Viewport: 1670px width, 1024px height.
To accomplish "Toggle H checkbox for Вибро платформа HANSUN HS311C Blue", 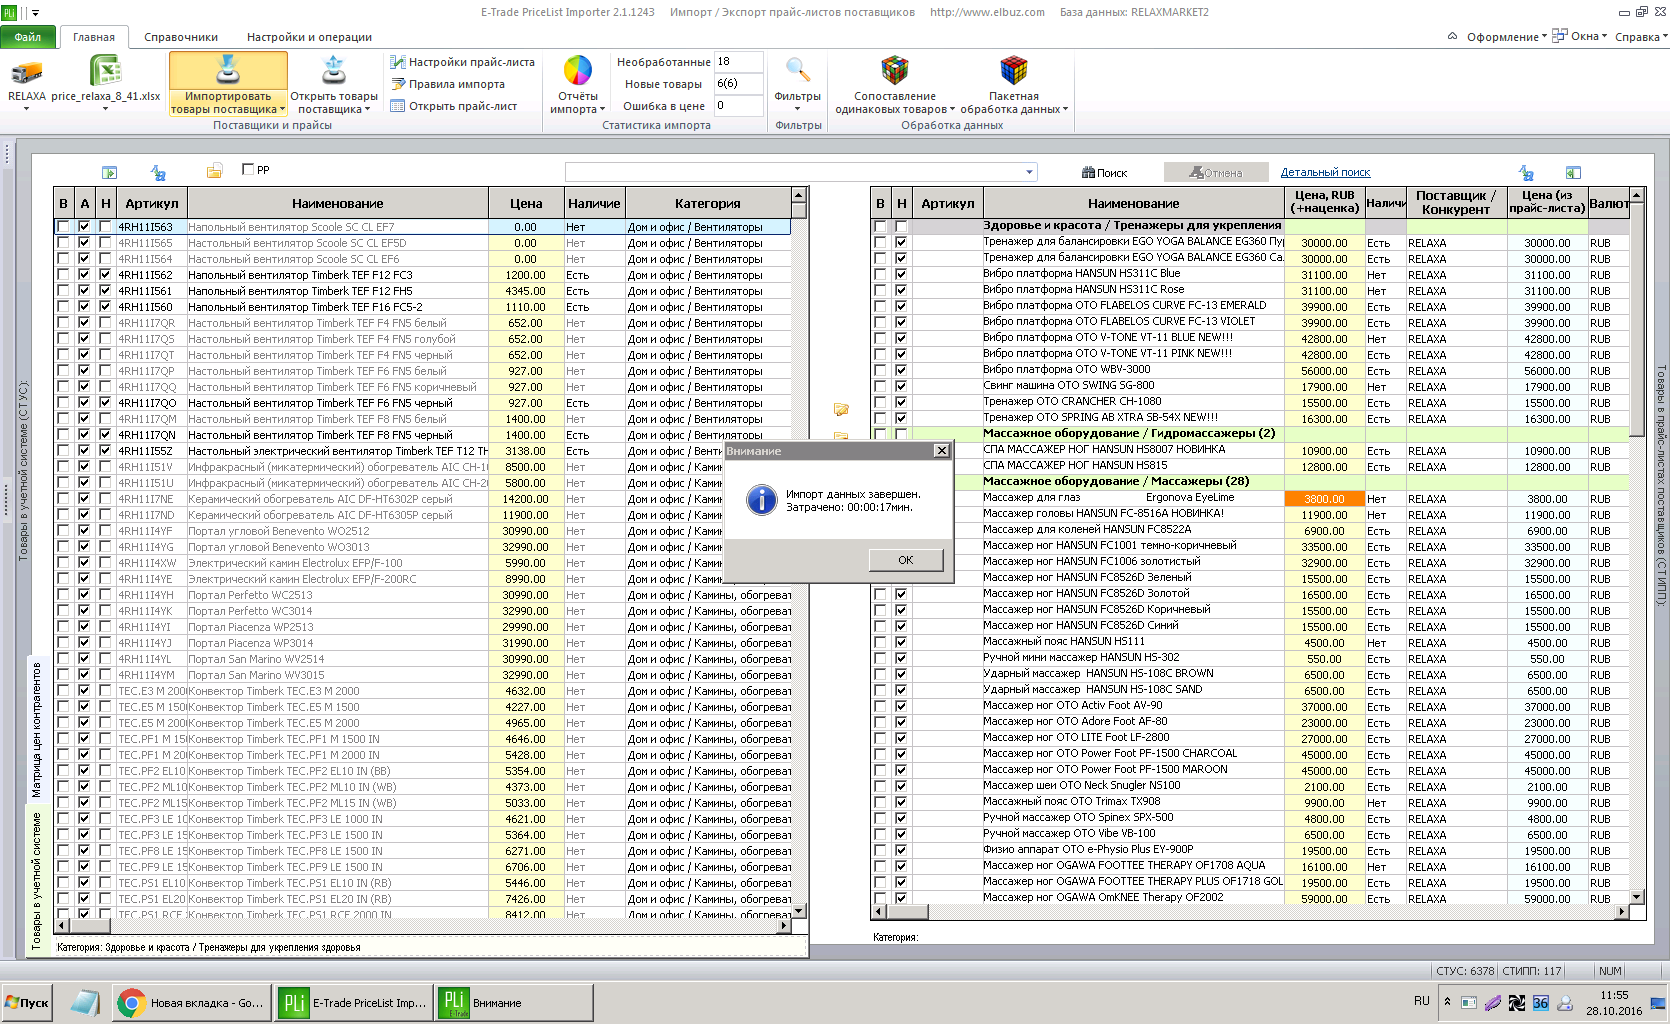I will point(901,274).
